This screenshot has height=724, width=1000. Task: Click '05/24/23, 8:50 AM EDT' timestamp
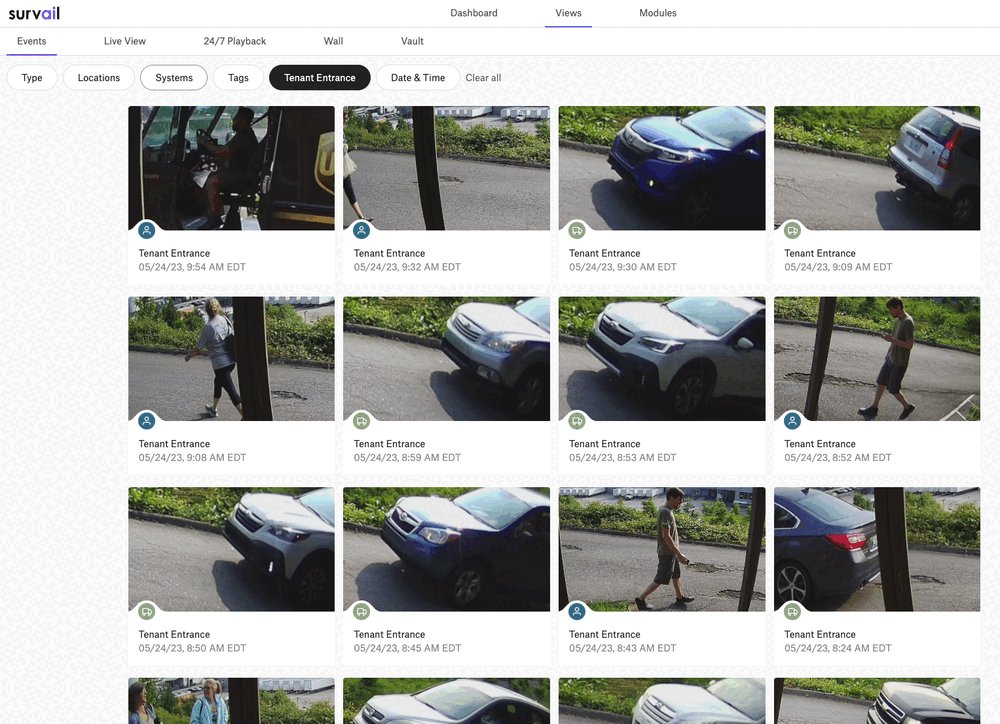192,648
